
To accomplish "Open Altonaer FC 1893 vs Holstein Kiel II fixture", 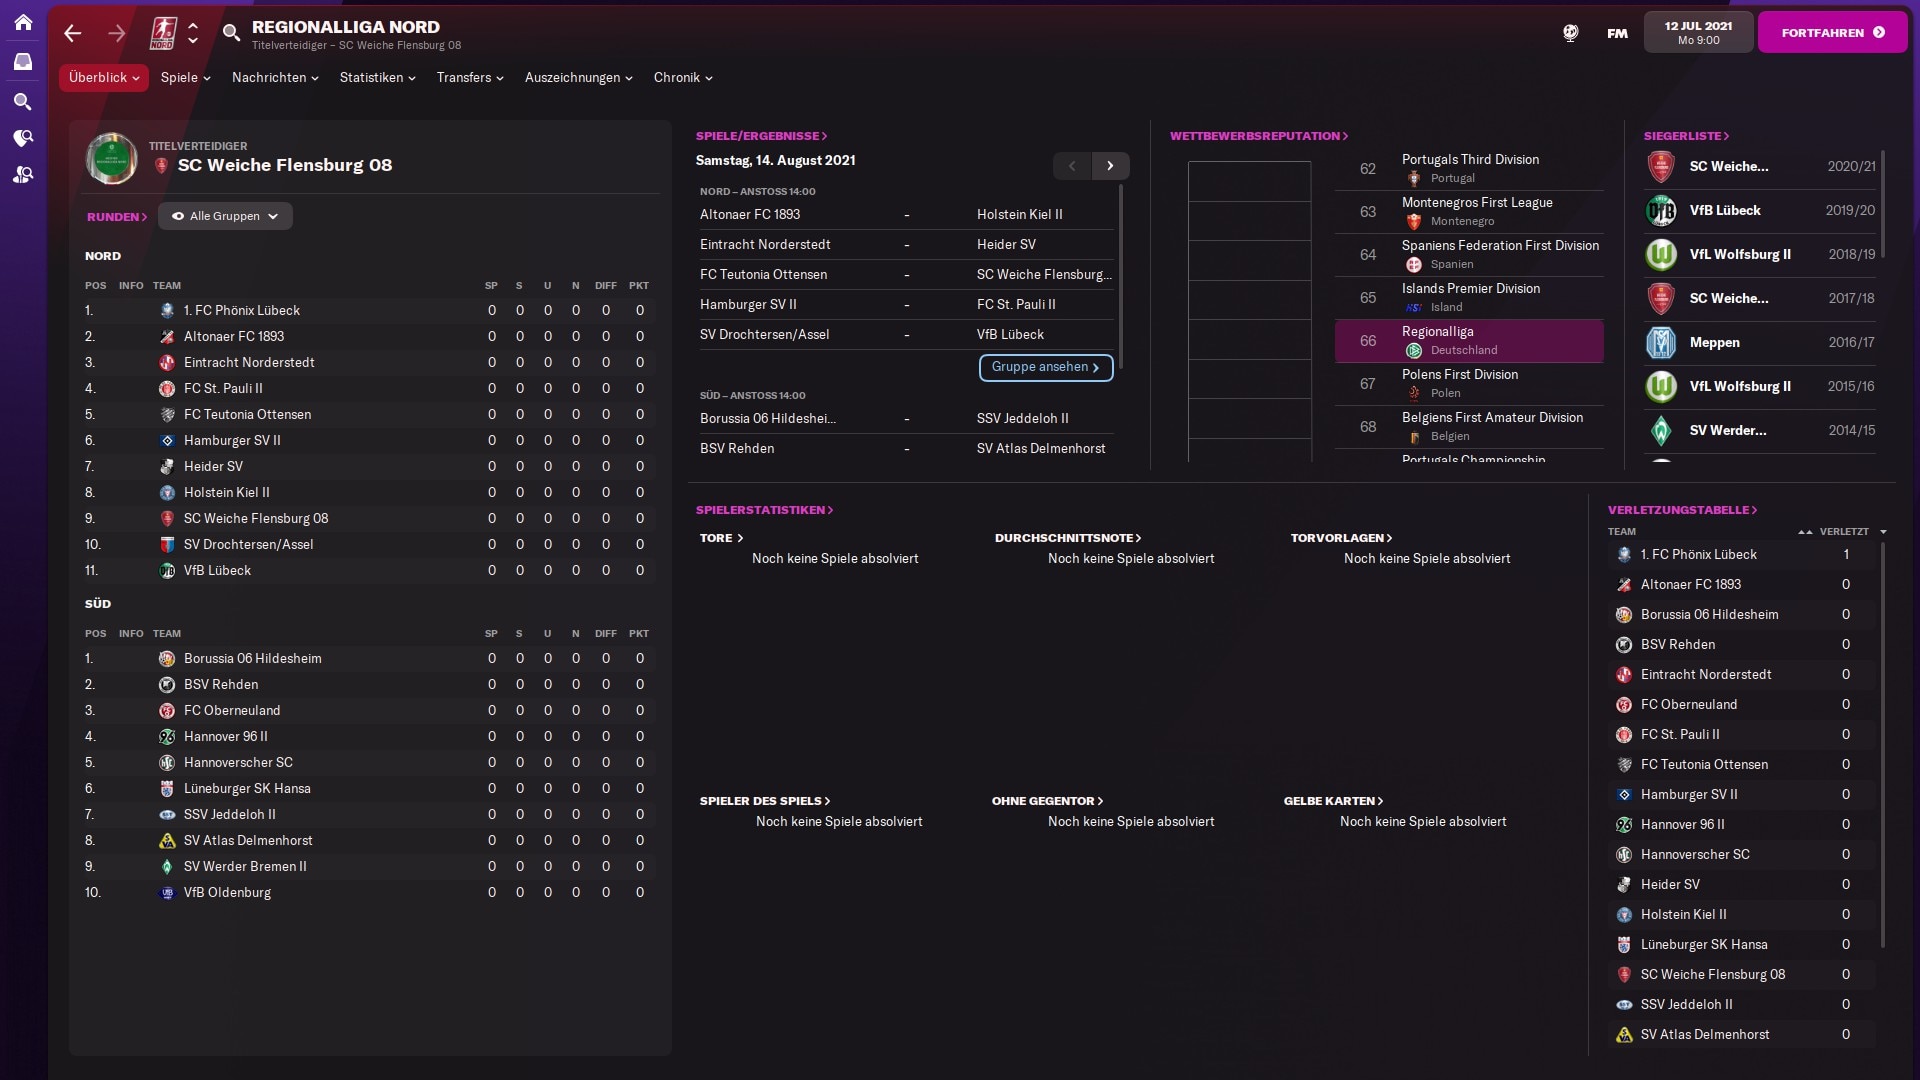I will tap(906, 215).
